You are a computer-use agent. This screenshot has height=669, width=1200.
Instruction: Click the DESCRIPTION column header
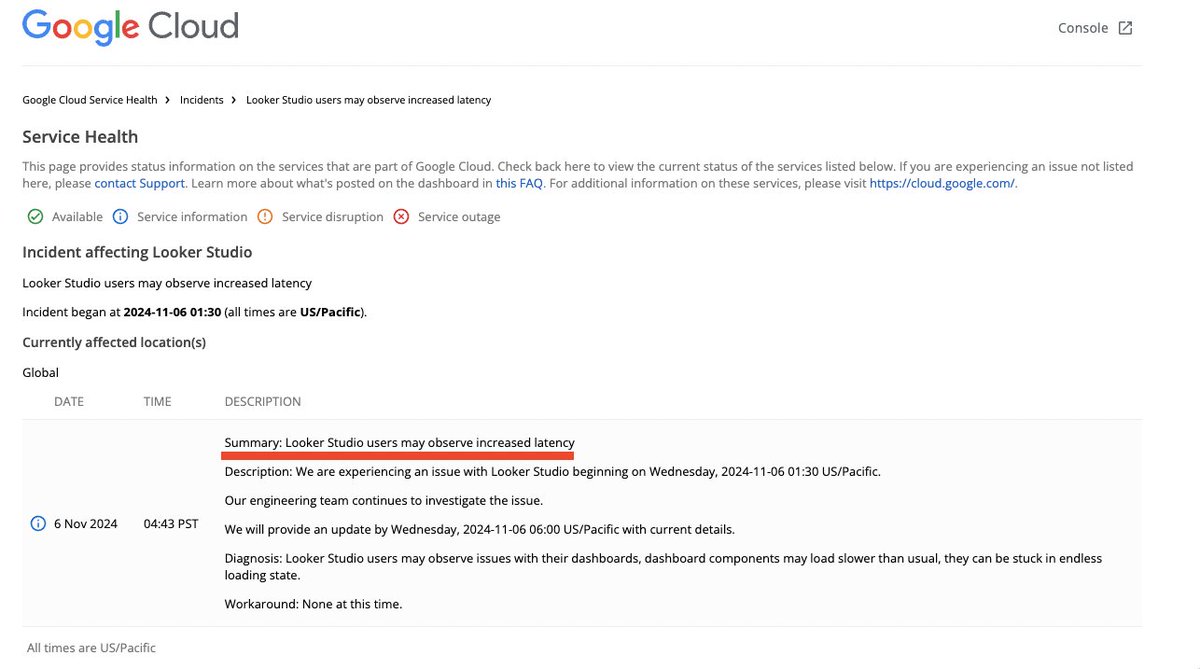coord(263,402)
